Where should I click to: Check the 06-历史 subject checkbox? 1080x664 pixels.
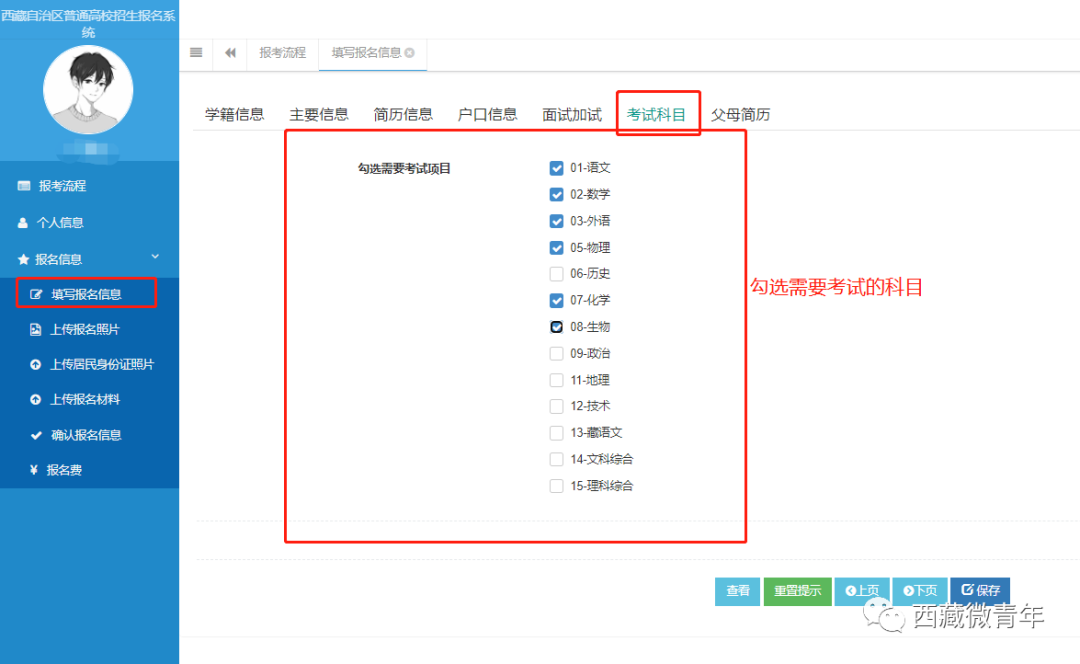pyautogui.click(x=557, y=274)
